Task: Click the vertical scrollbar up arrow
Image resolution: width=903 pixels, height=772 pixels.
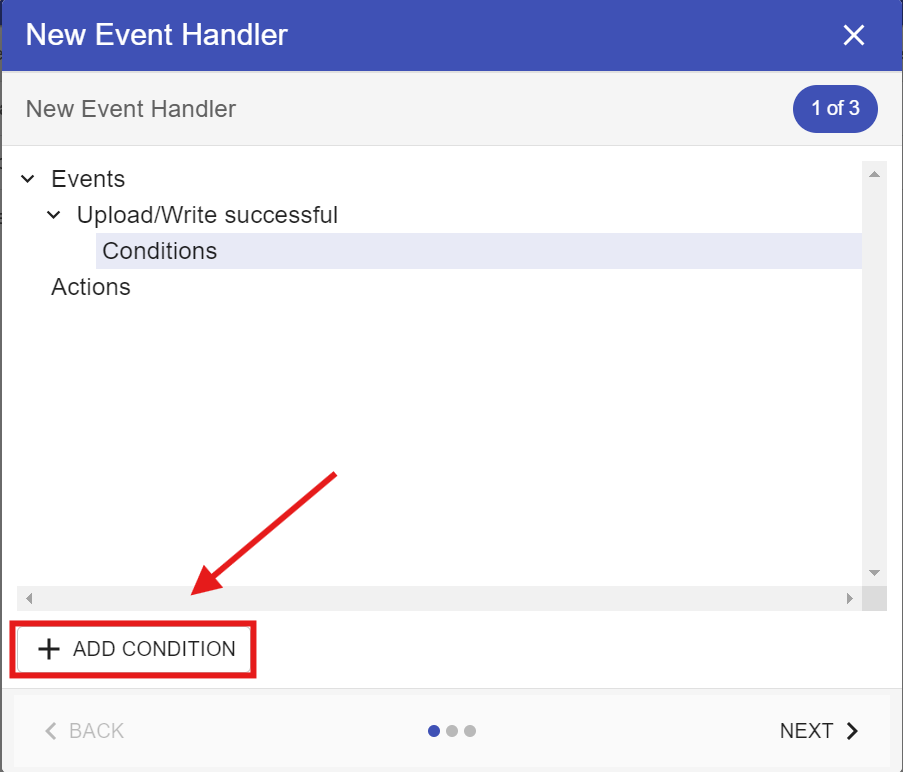Action: click(874, 174)
